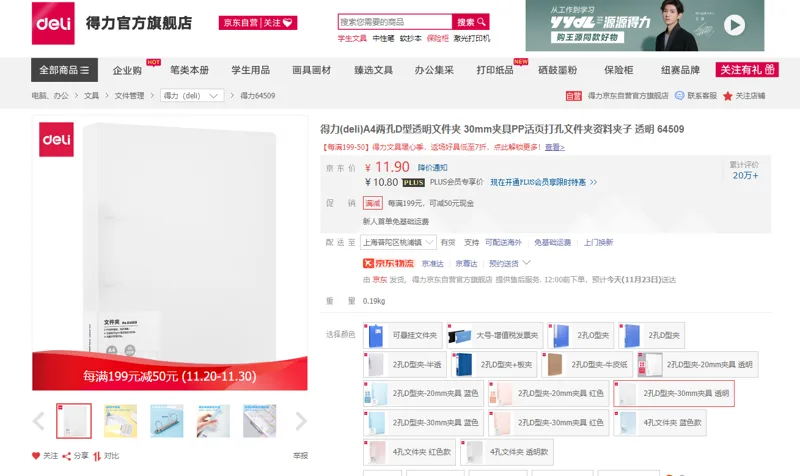Screen dimensions: 800x476
Task: Select the 2孔D型夹-半透 option
Action: click(405, 364)
